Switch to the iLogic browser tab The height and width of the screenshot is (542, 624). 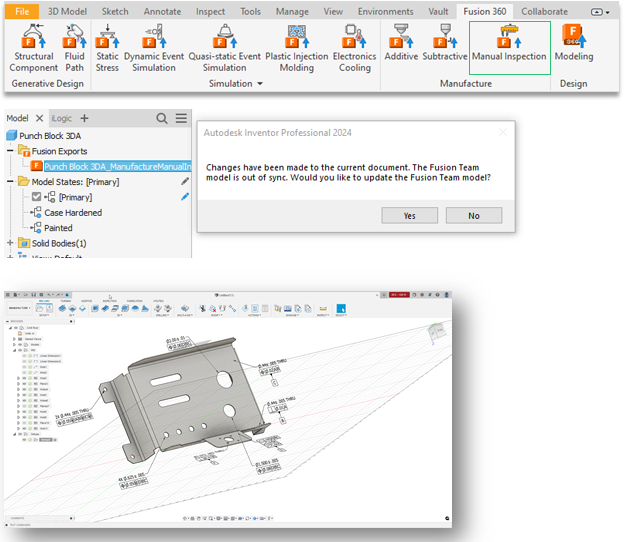61,118
